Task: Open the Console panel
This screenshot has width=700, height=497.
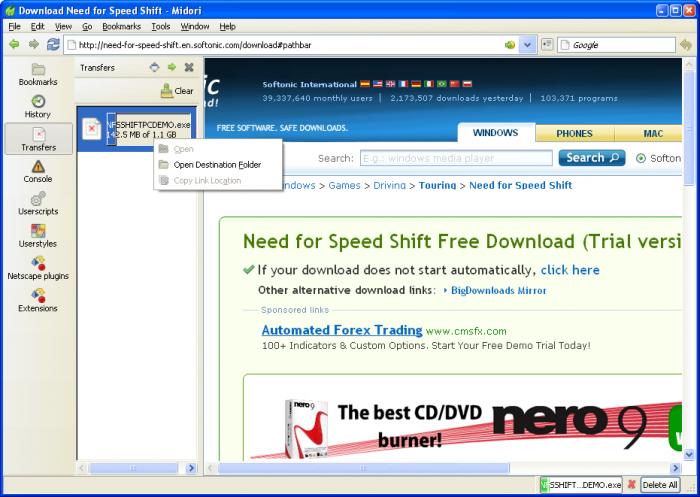Action: tap(38, 171)
